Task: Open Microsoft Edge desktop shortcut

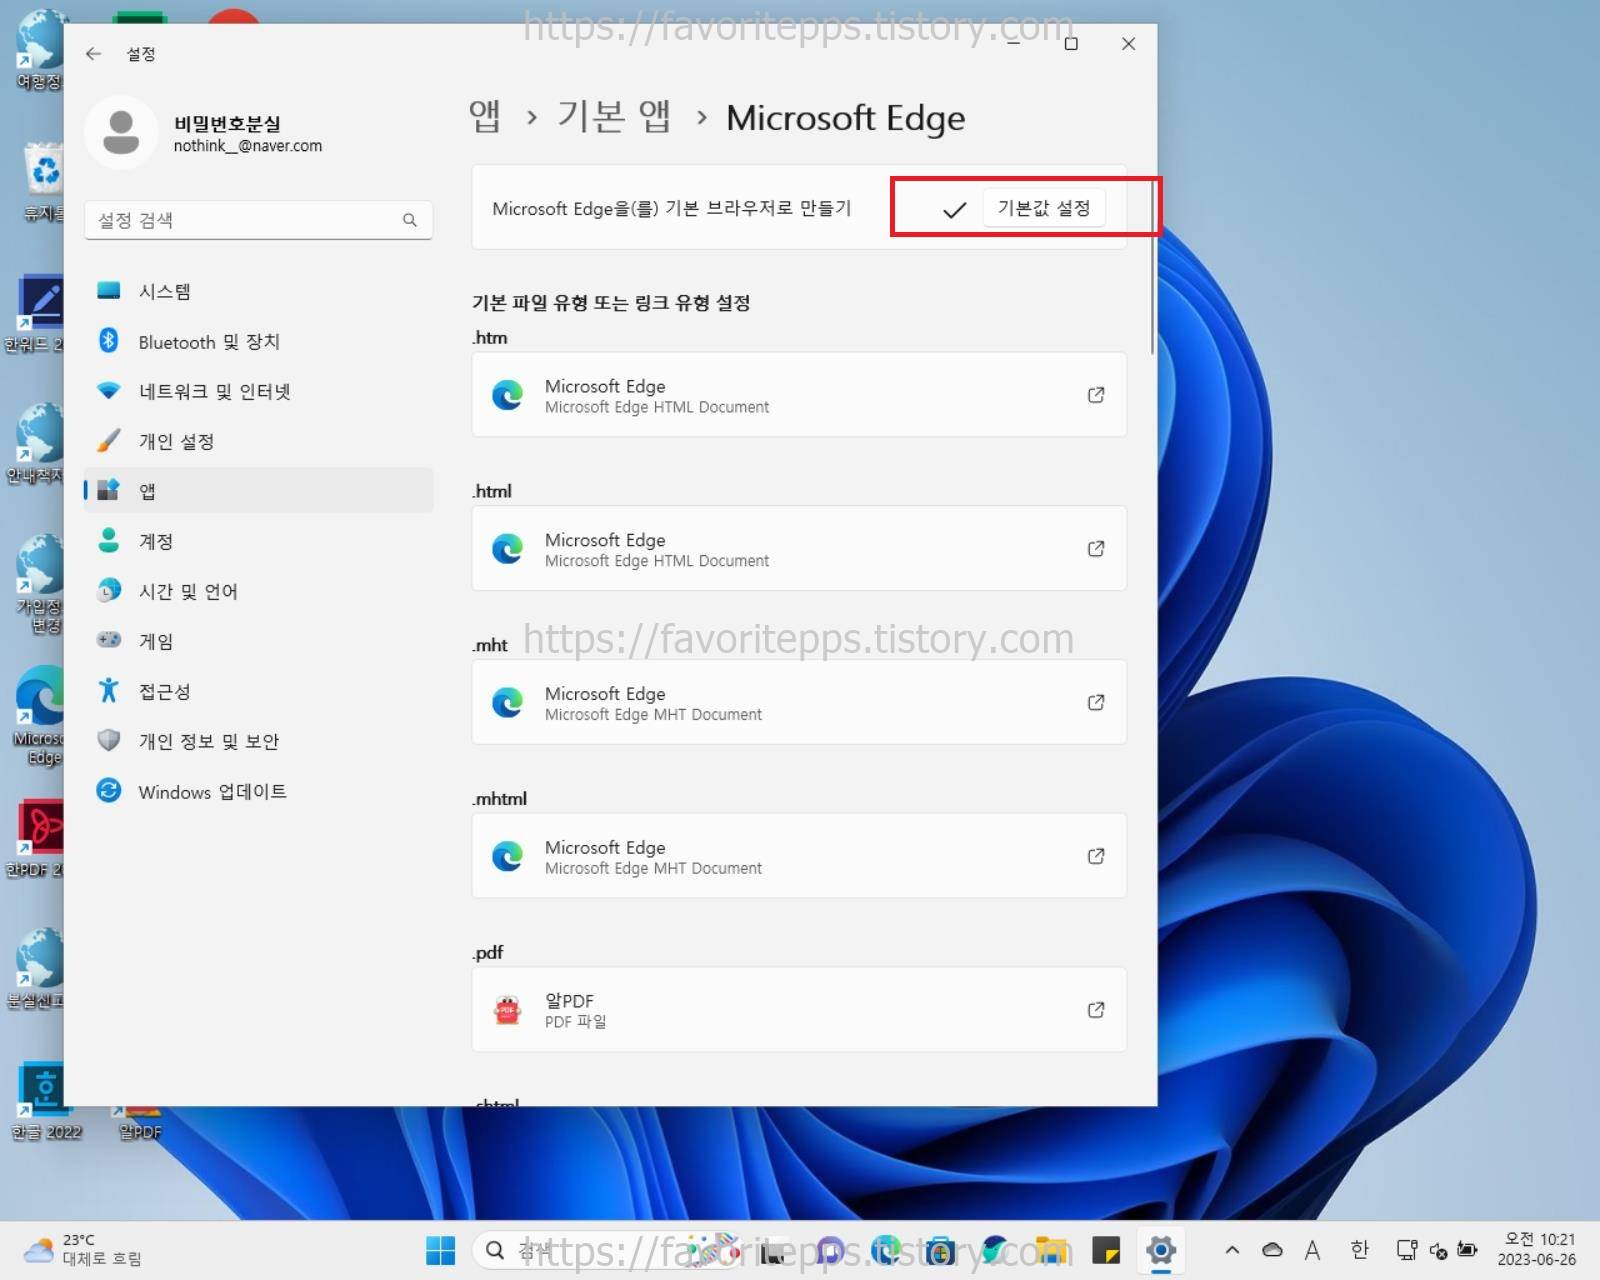Action: [40, 715]
